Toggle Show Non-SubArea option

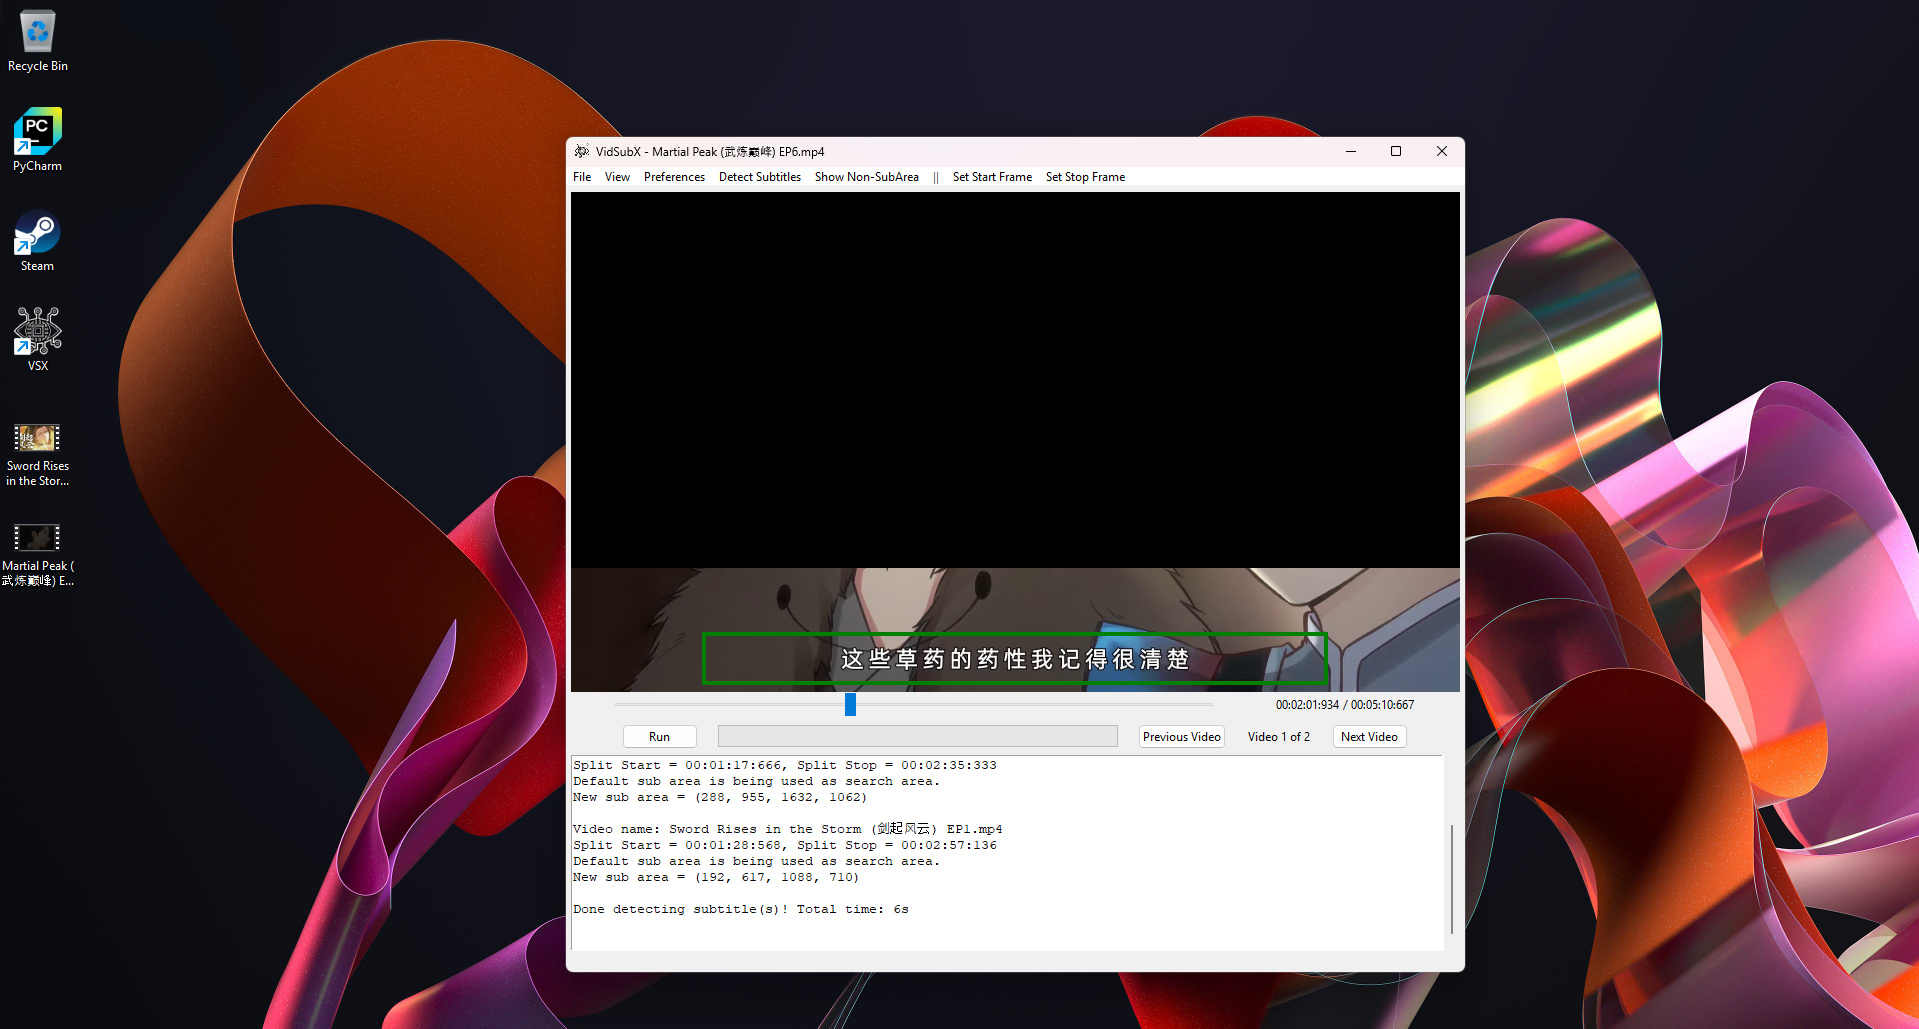pos(866,177)
